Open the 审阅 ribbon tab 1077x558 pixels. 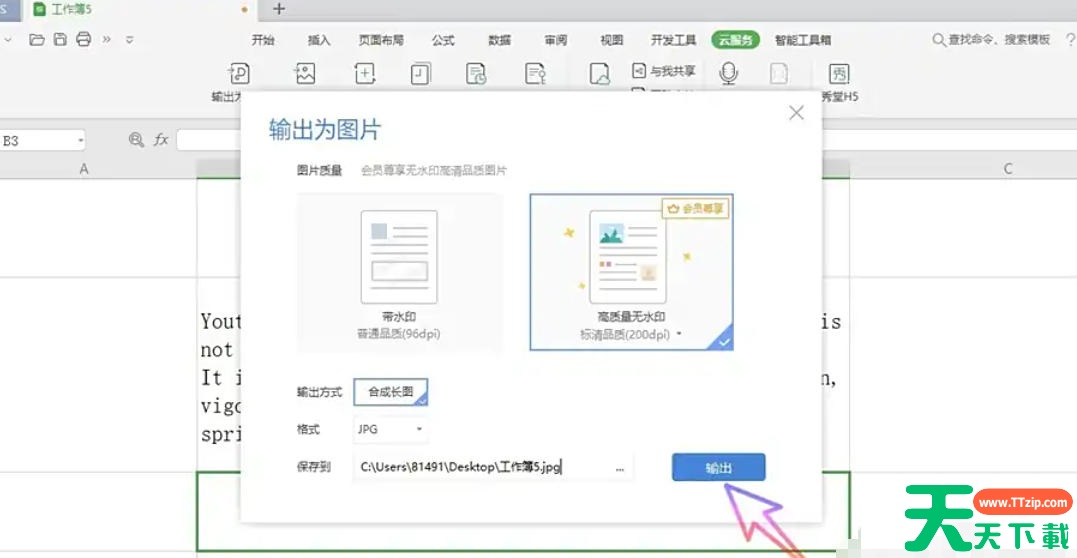pyautogui.click(x=556, y=41)
